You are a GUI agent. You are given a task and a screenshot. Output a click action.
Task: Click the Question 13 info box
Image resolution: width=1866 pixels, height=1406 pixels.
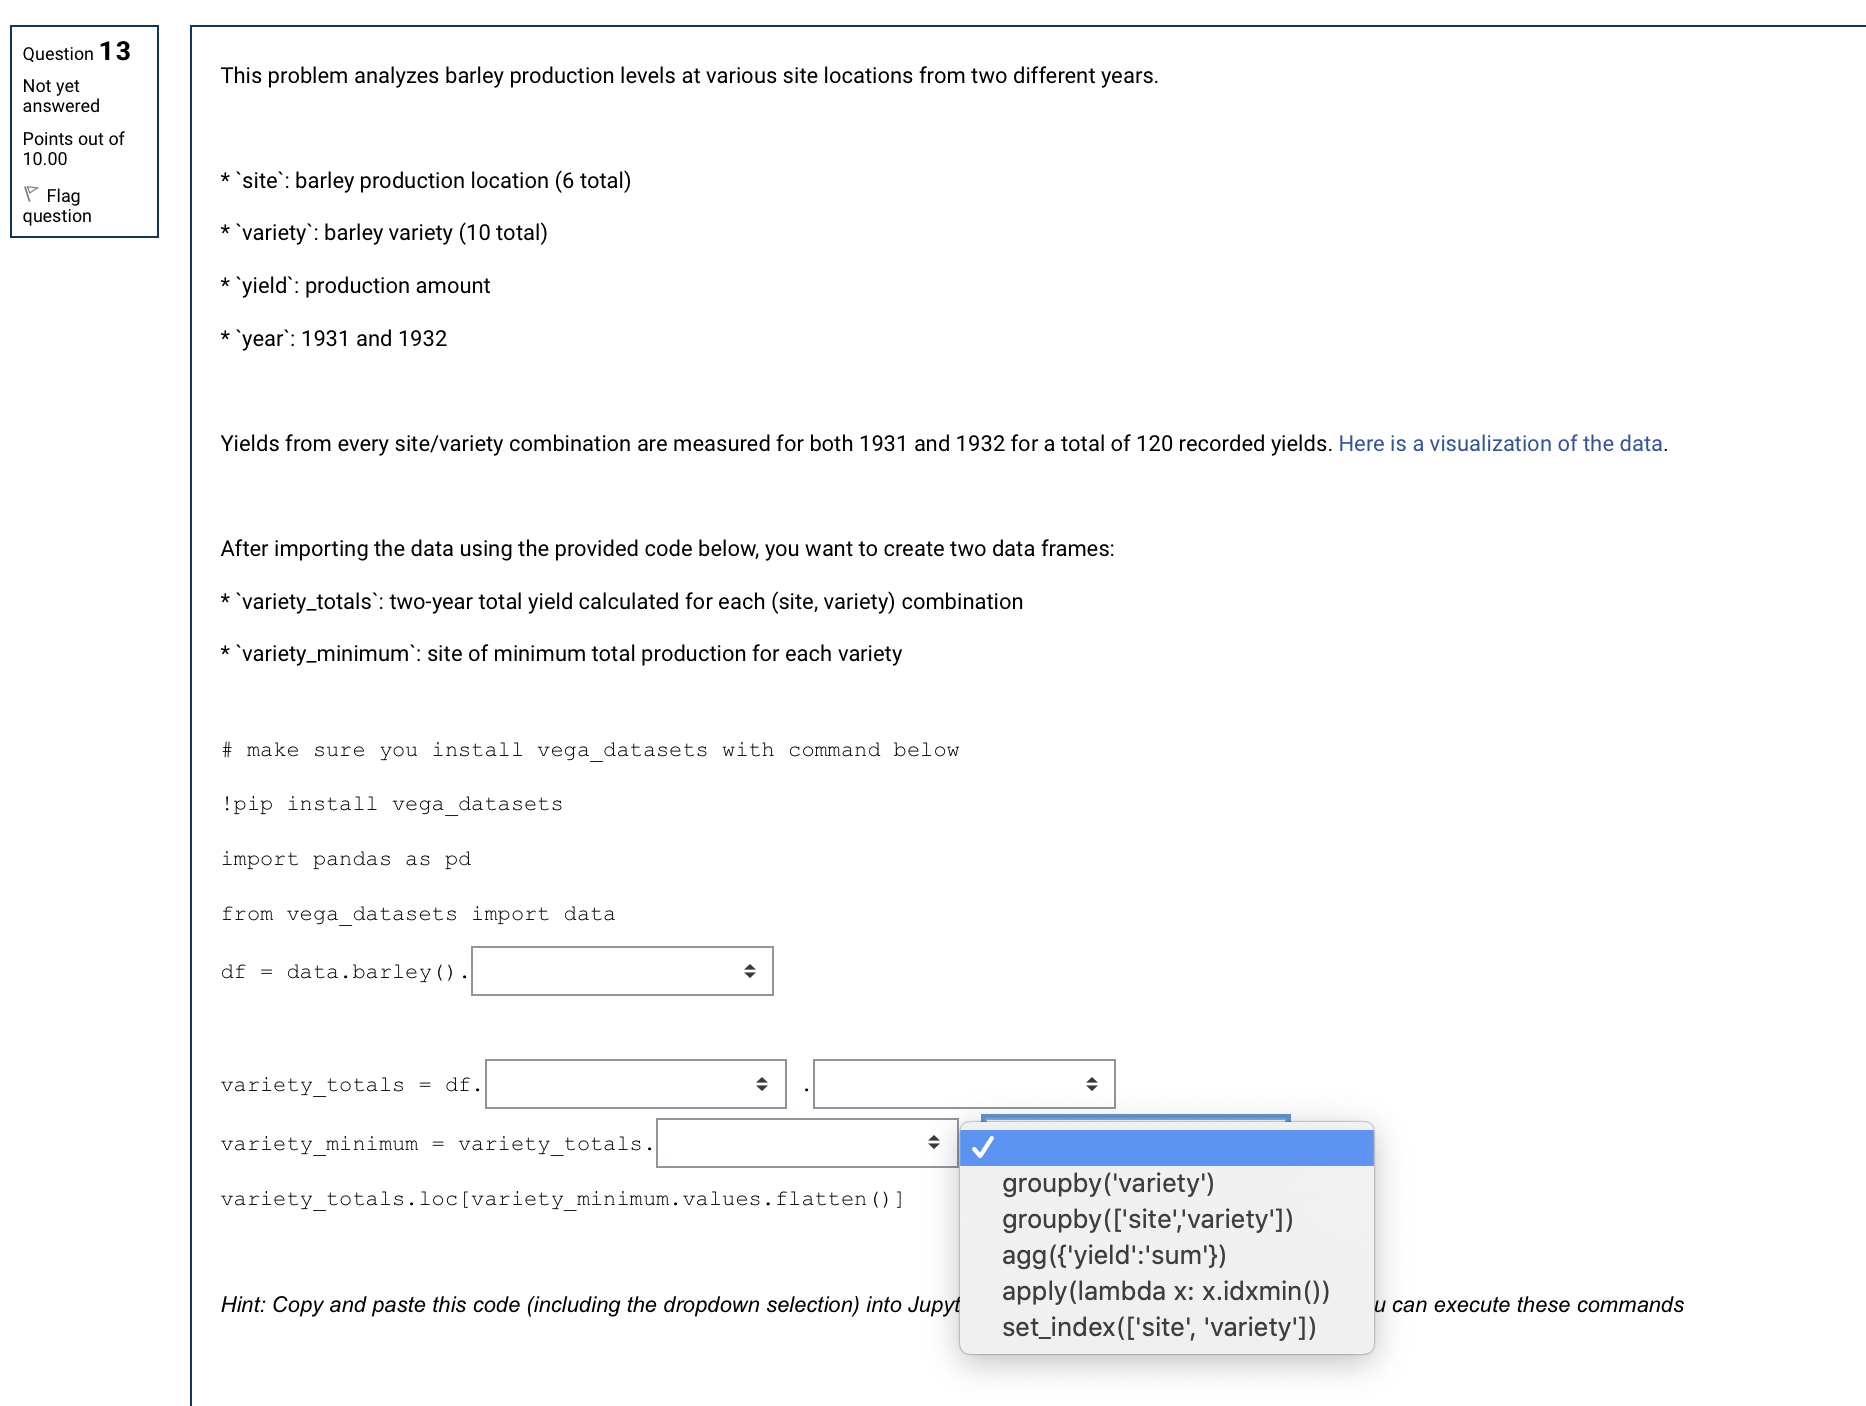[84, 131]
